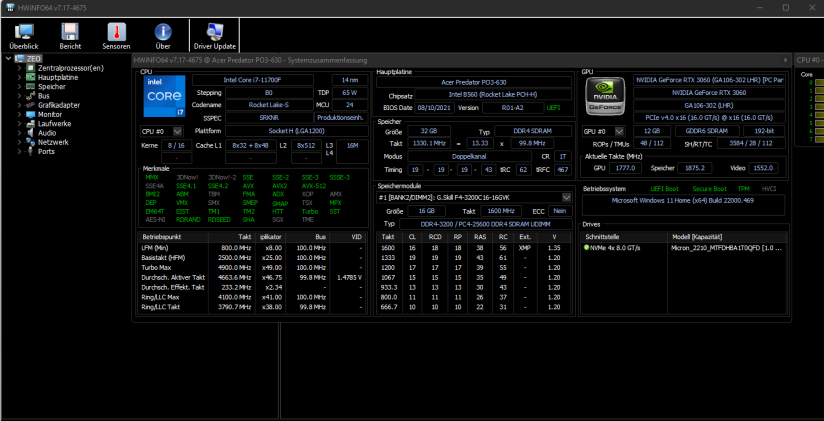Select Netzwerk in the tree
The height and width of the screenshot is (421, 824).
tap(53, 142)
